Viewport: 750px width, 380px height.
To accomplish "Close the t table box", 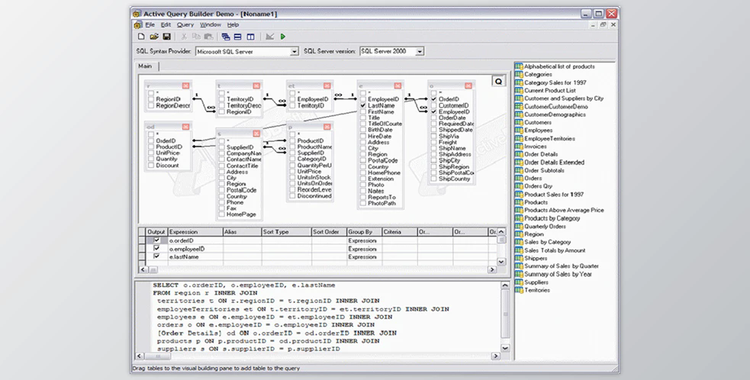I will coord(256,86).
